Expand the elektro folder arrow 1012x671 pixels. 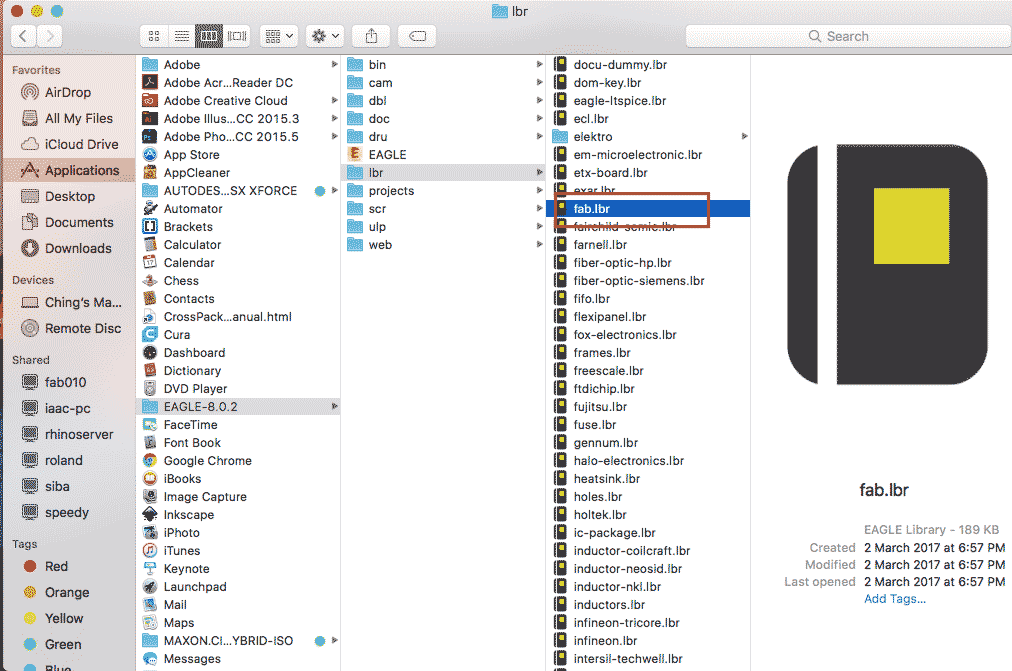pos(744,136)
